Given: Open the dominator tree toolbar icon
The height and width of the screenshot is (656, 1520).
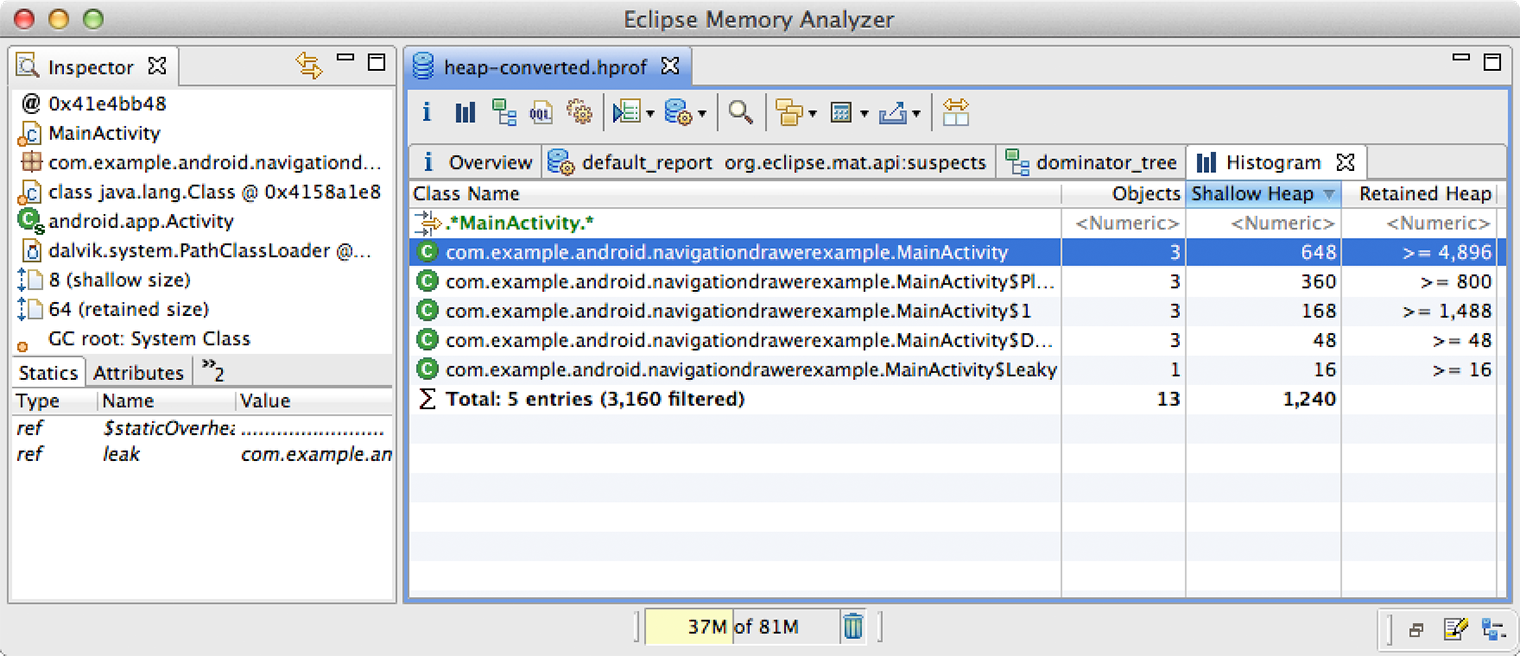Looking at the screenshot, I should pos(504,112).
